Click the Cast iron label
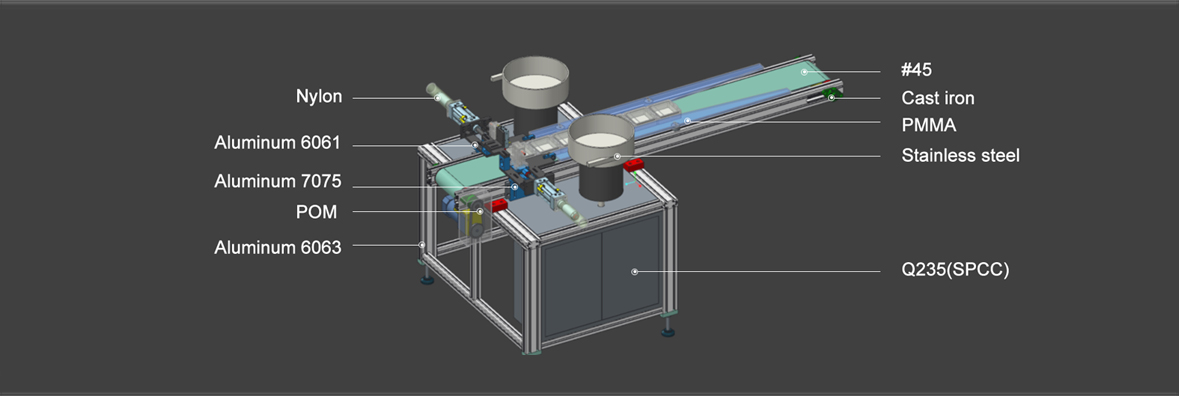This screenshot has height=396, width=1181. pos(938,98)
